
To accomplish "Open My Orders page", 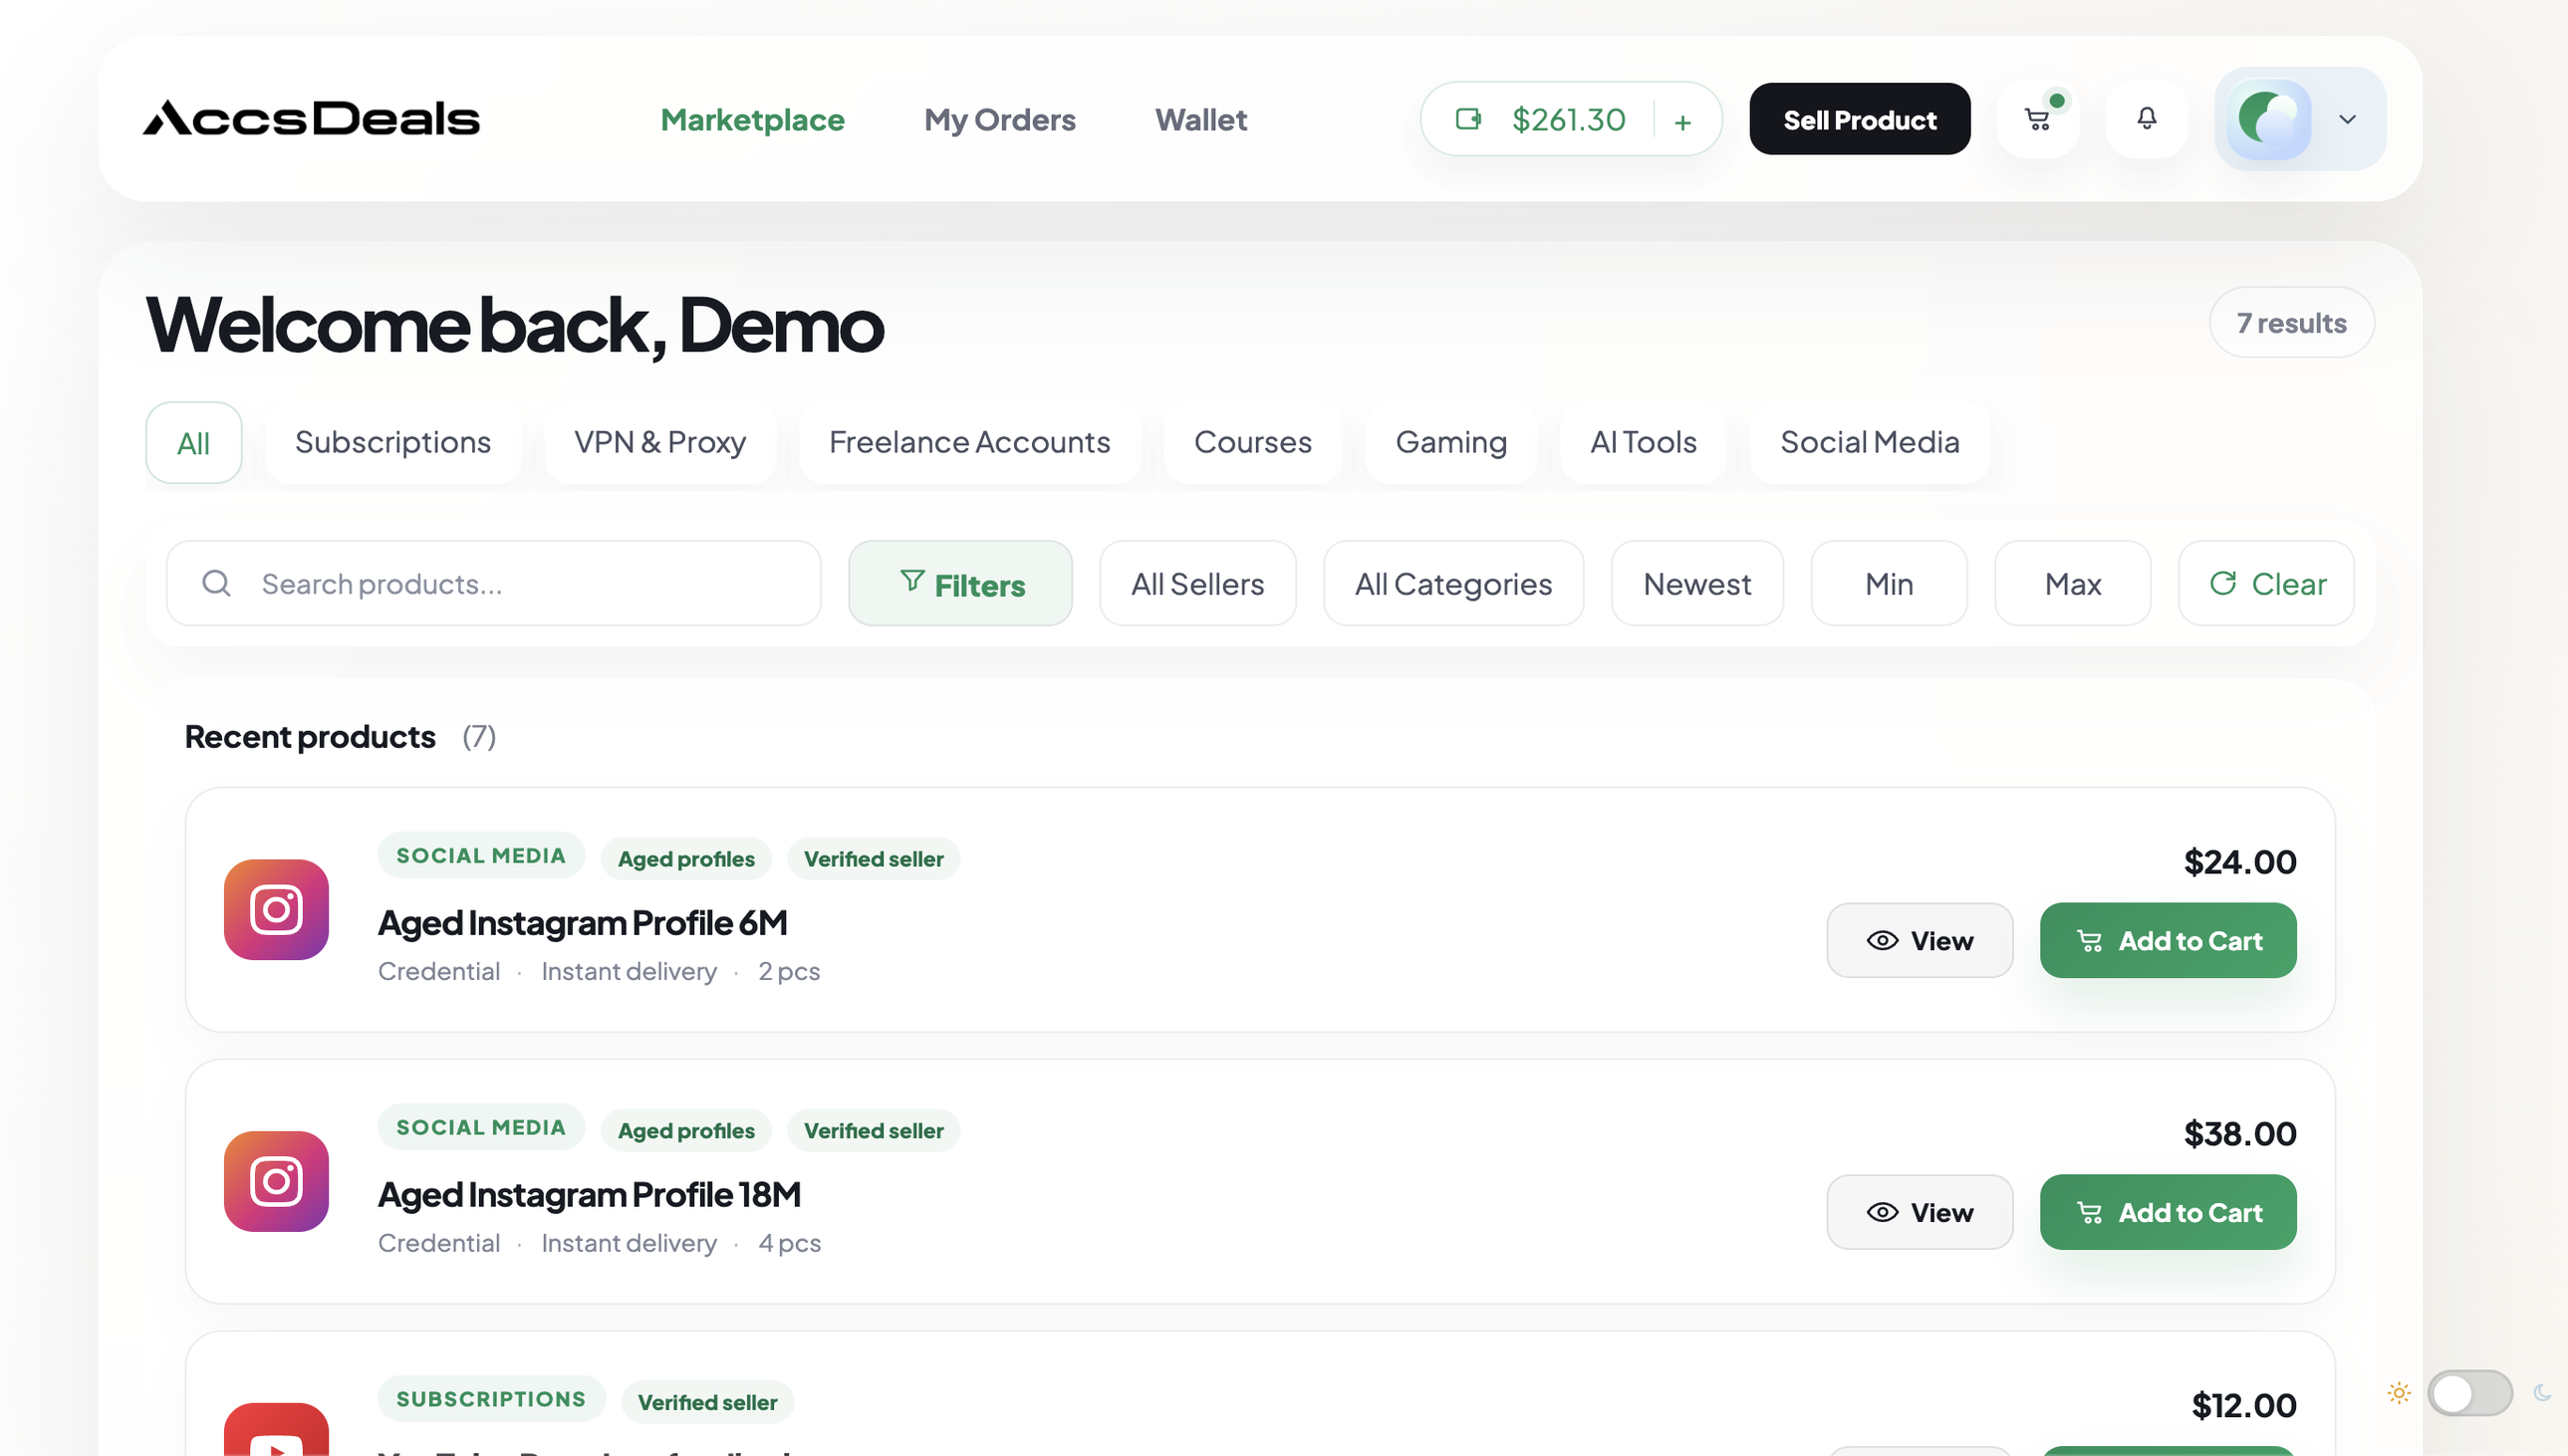I will coord(1000,120).
